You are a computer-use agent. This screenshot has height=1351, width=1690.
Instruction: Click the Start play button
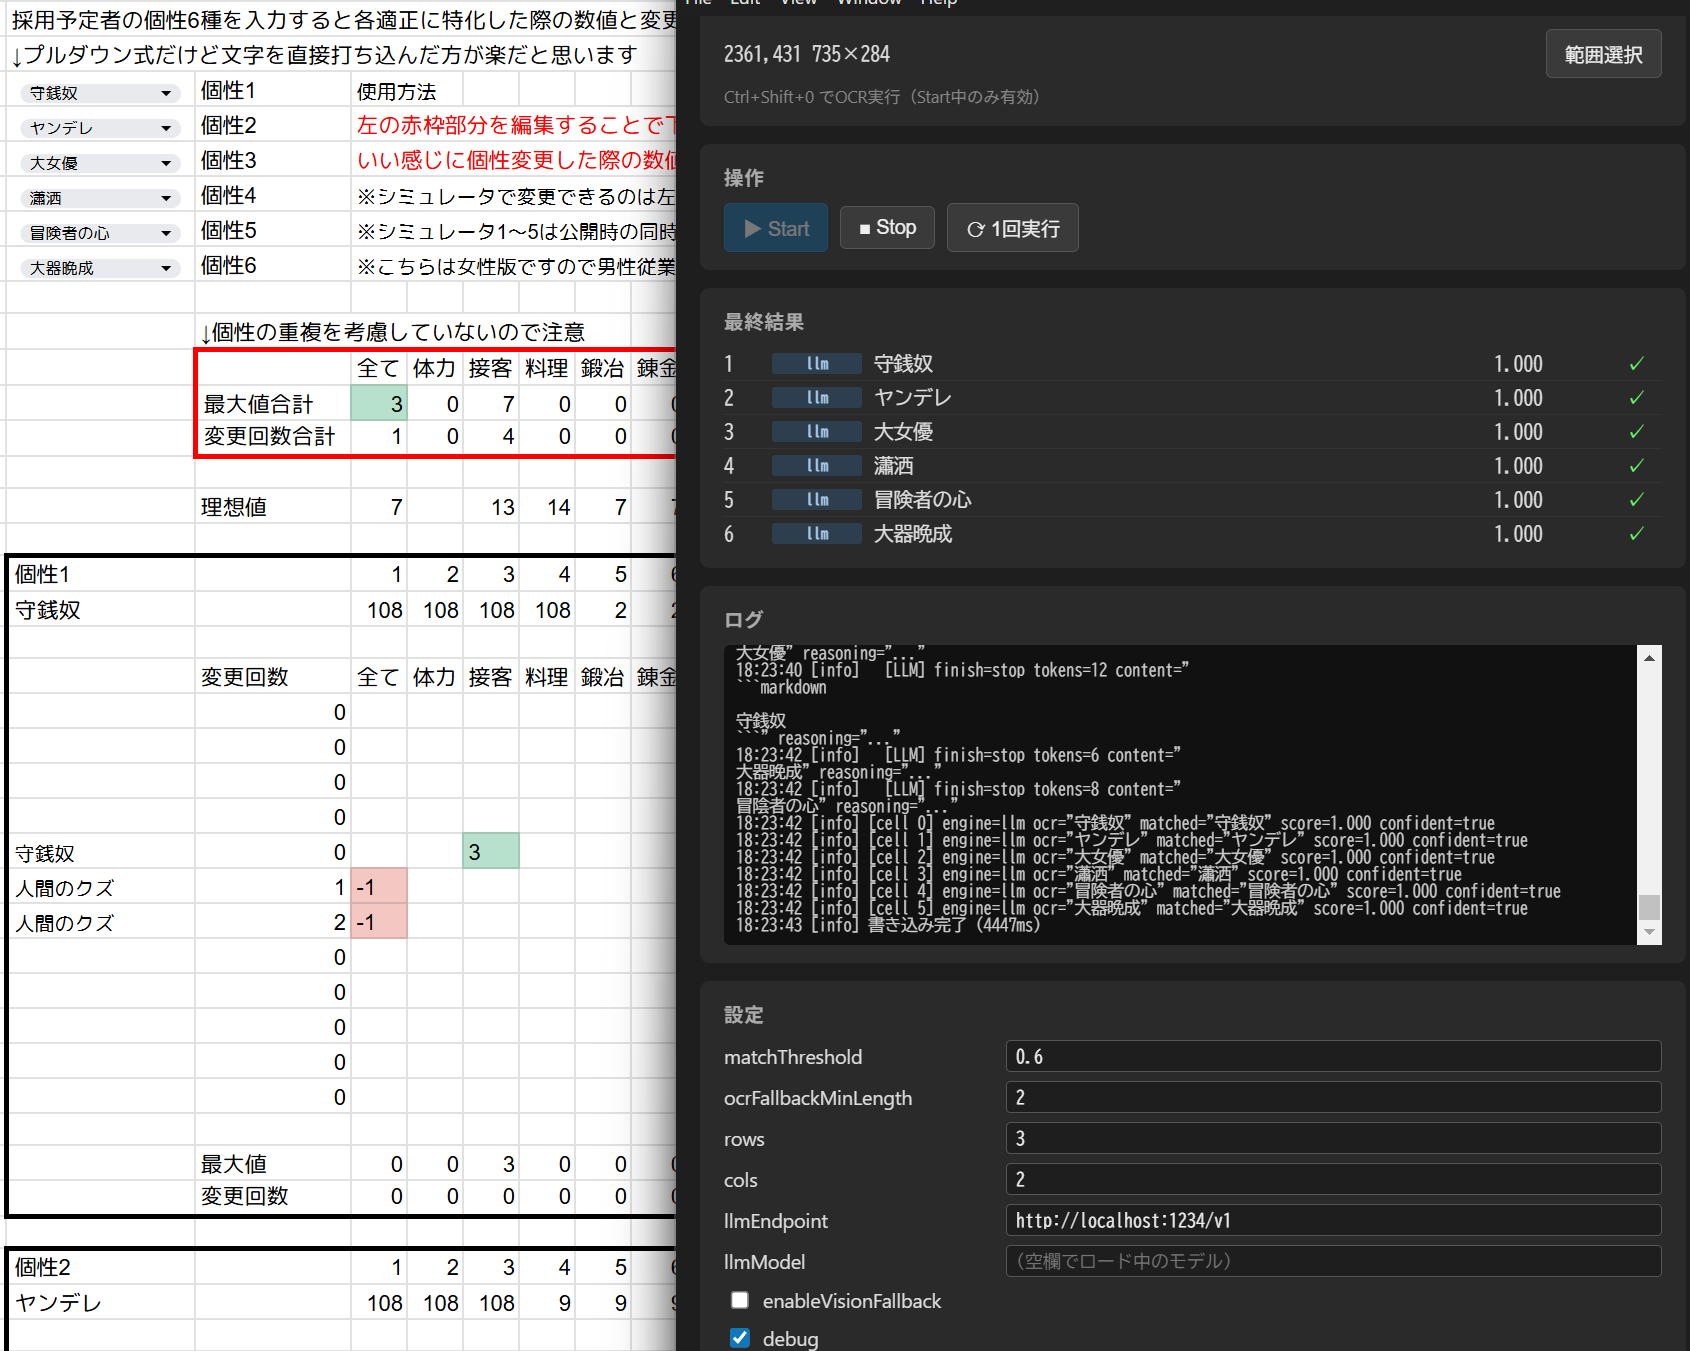click(776, 228)
